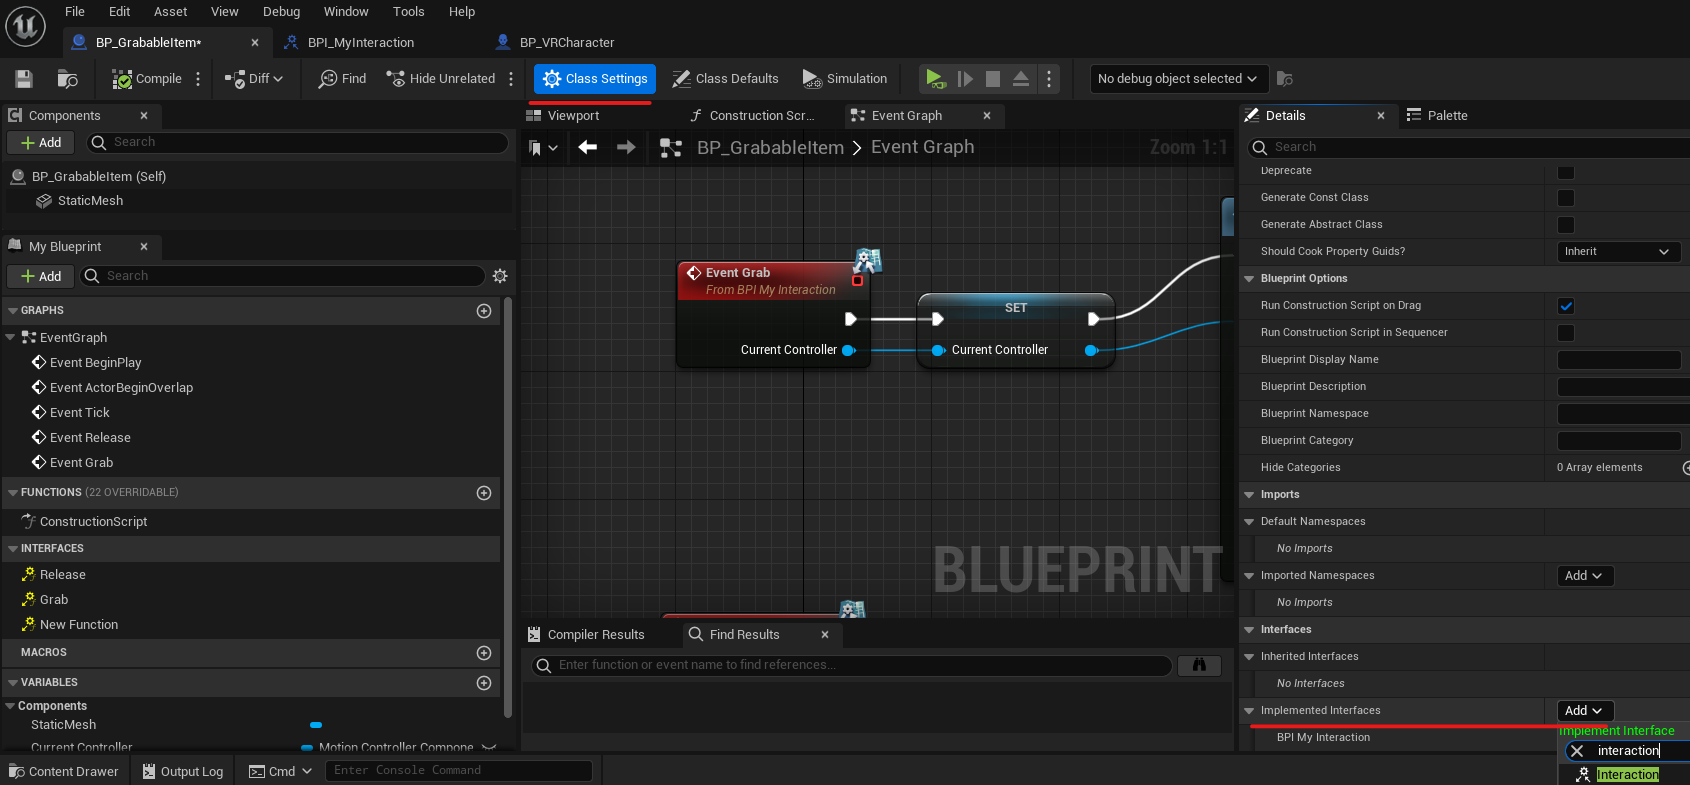Click the find-in-all-blueprints binoculars icon

(1199, 665)
